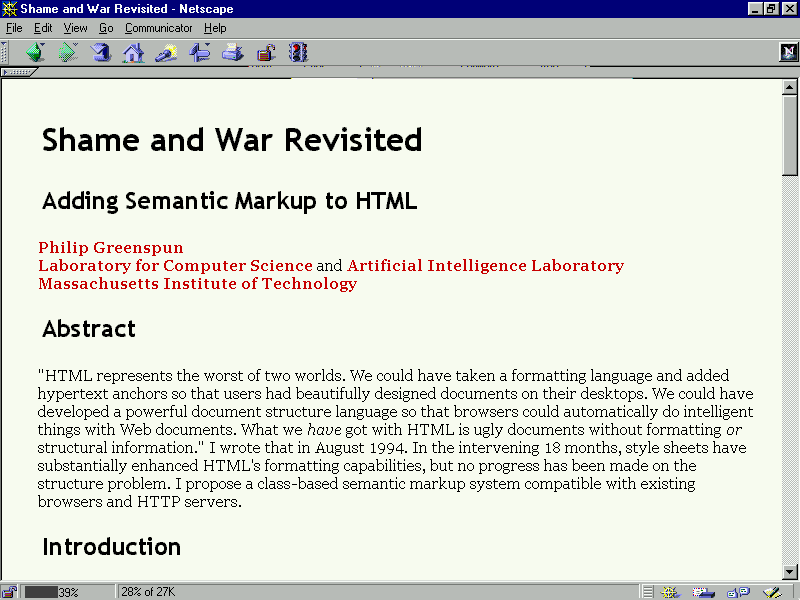Open the Artificial Intelligence Laboratory link
The width and height of the screenshot is (800, 600).
coord(485,265)
